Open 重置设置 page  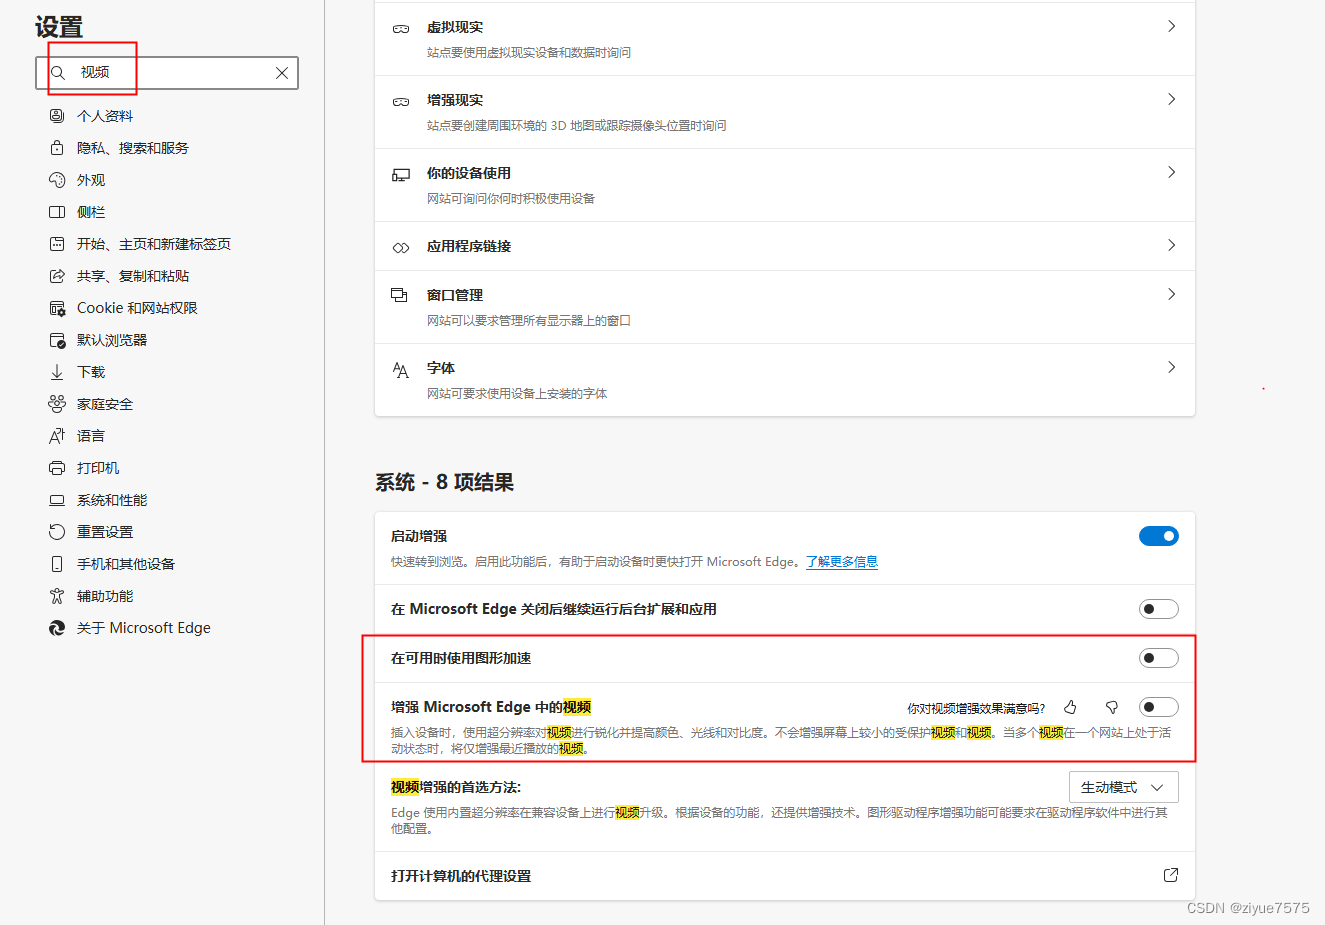104,532
